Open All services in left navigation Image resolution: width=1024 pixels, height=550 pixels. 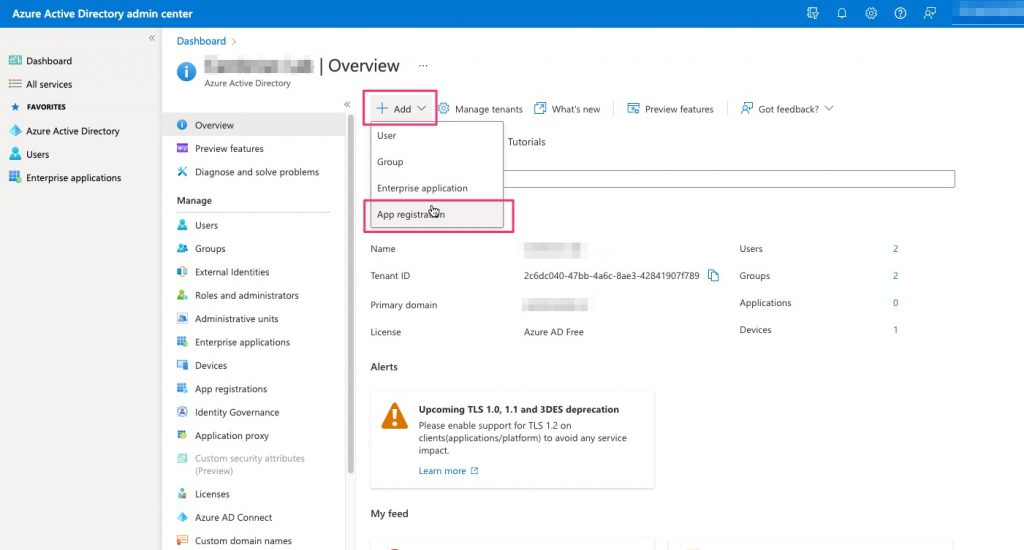pyautogui.click(x=49, y=84)
